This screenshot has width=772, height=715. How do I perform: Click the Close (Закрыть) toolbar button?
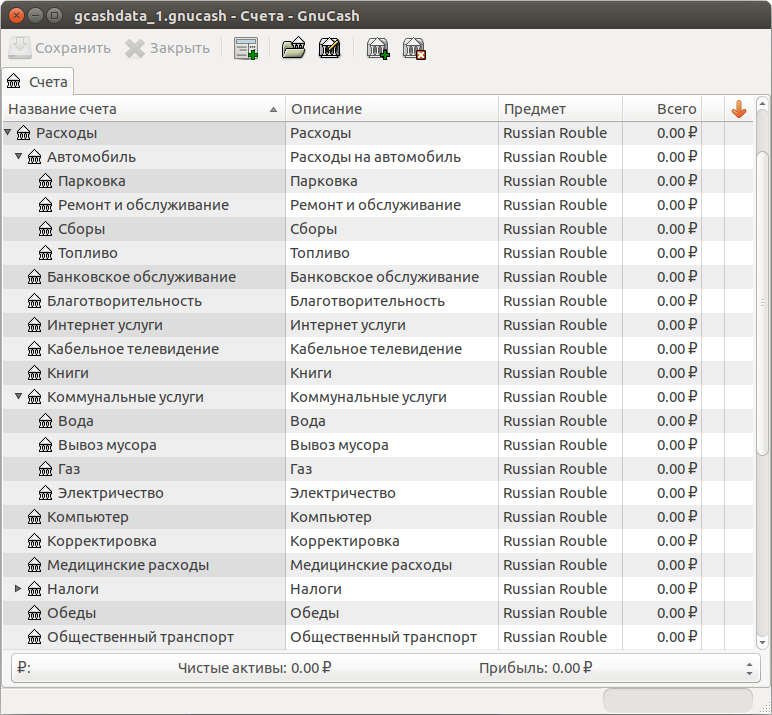coord(167,48)
